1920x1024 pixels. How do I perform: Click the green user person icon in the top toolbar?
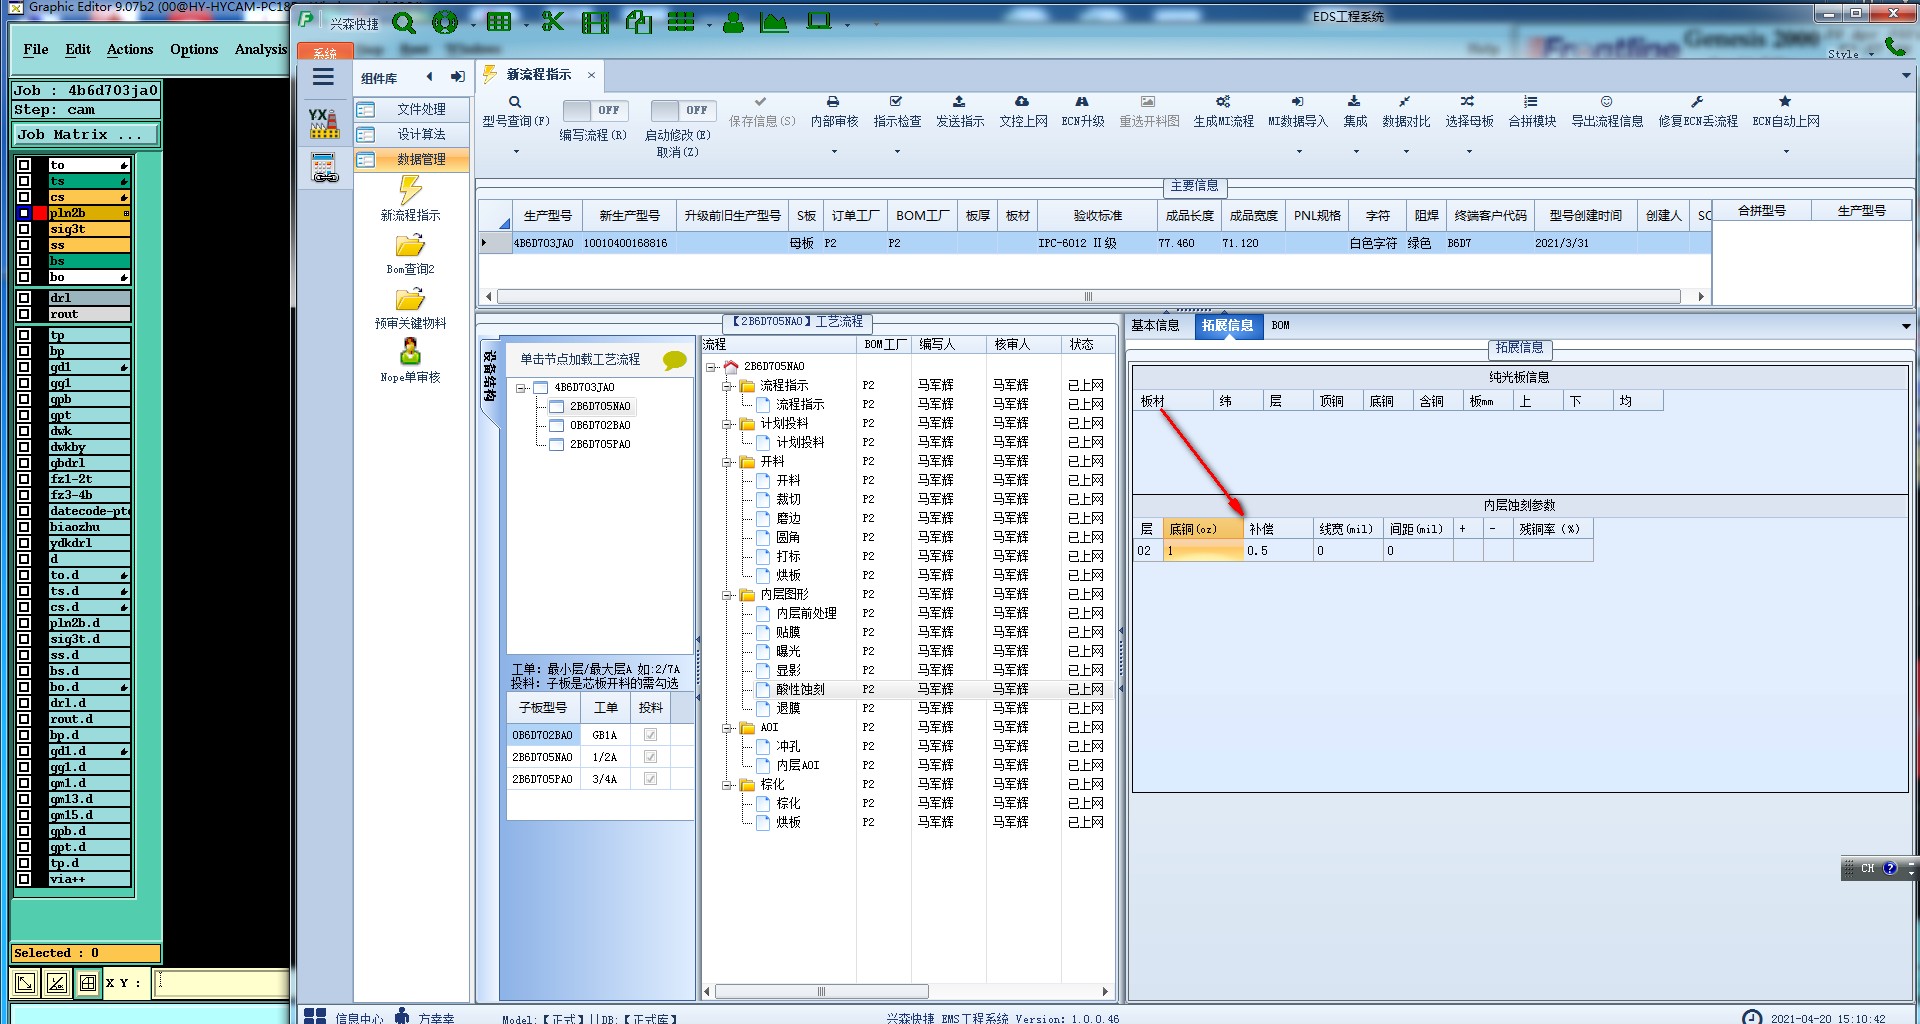coord(733,22)
